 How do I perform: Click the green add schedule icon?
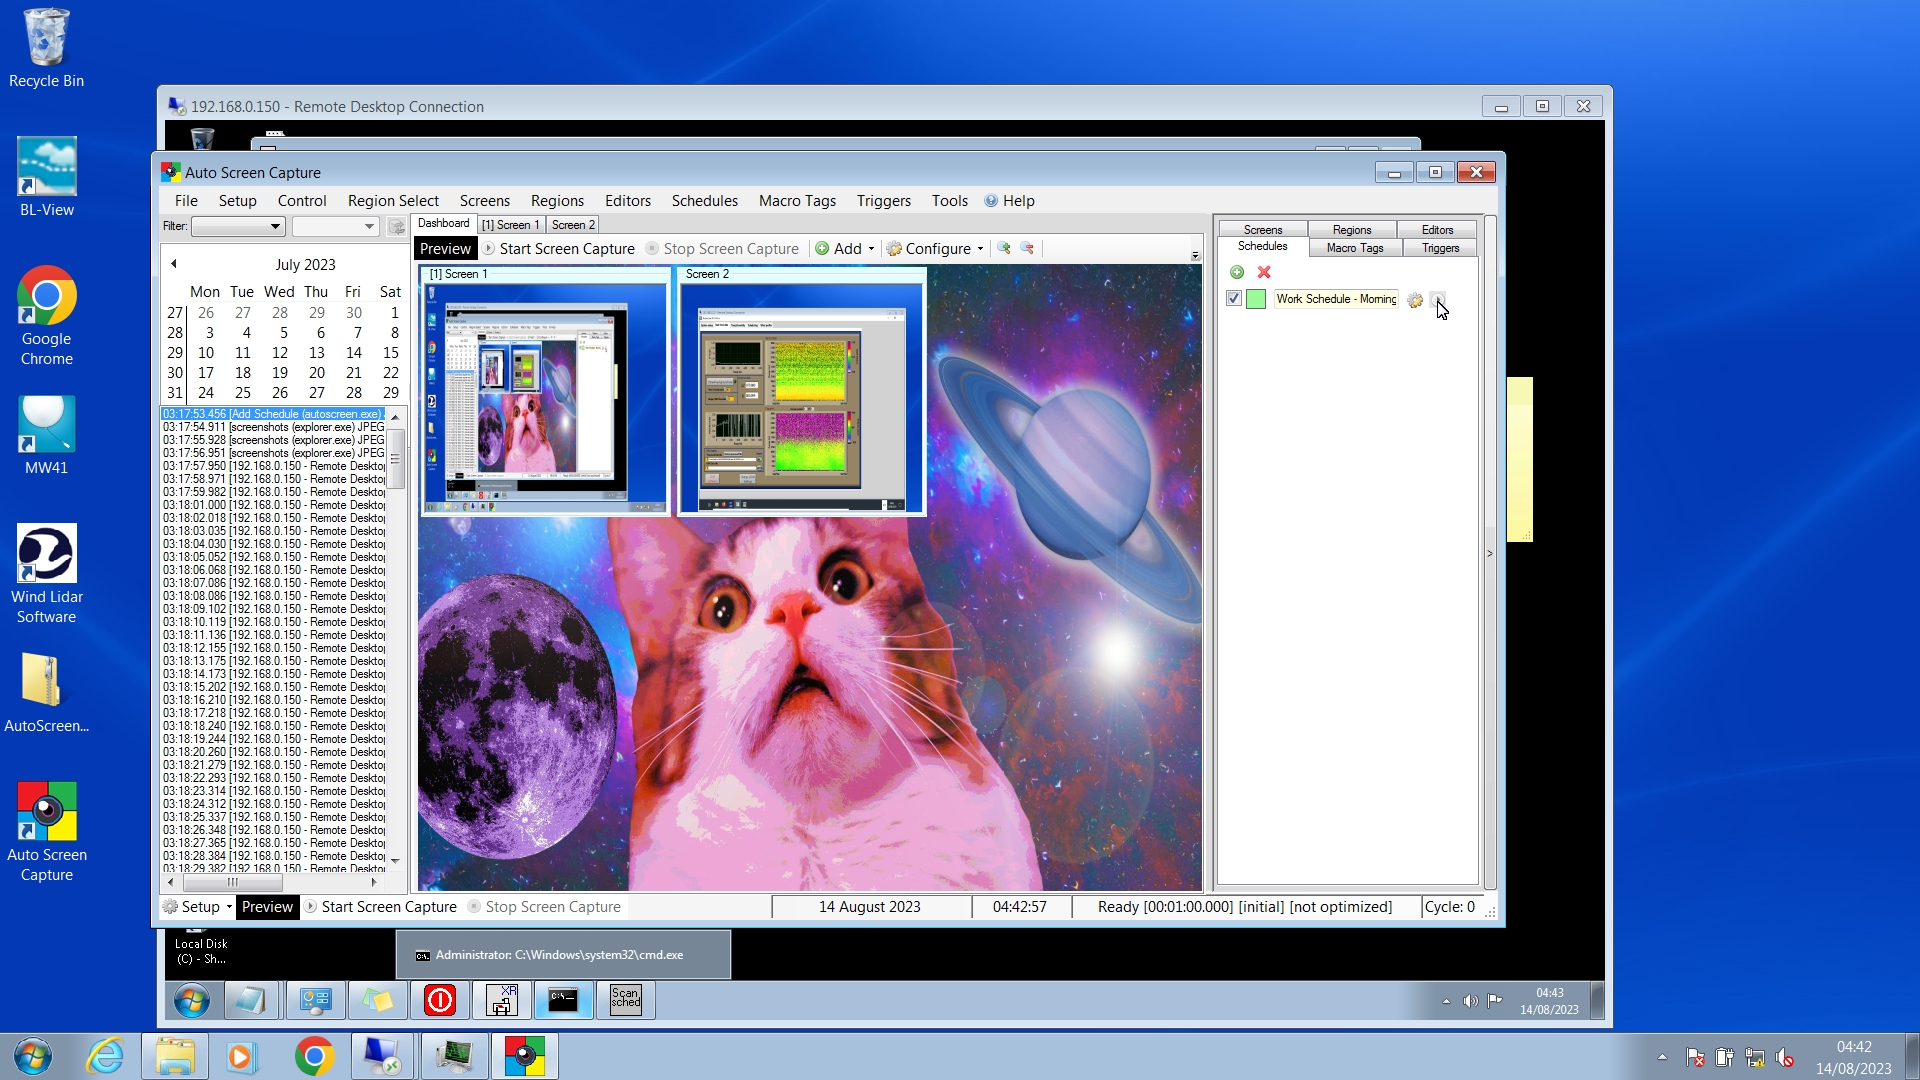pyautogui.click(x=1237, y=272)
